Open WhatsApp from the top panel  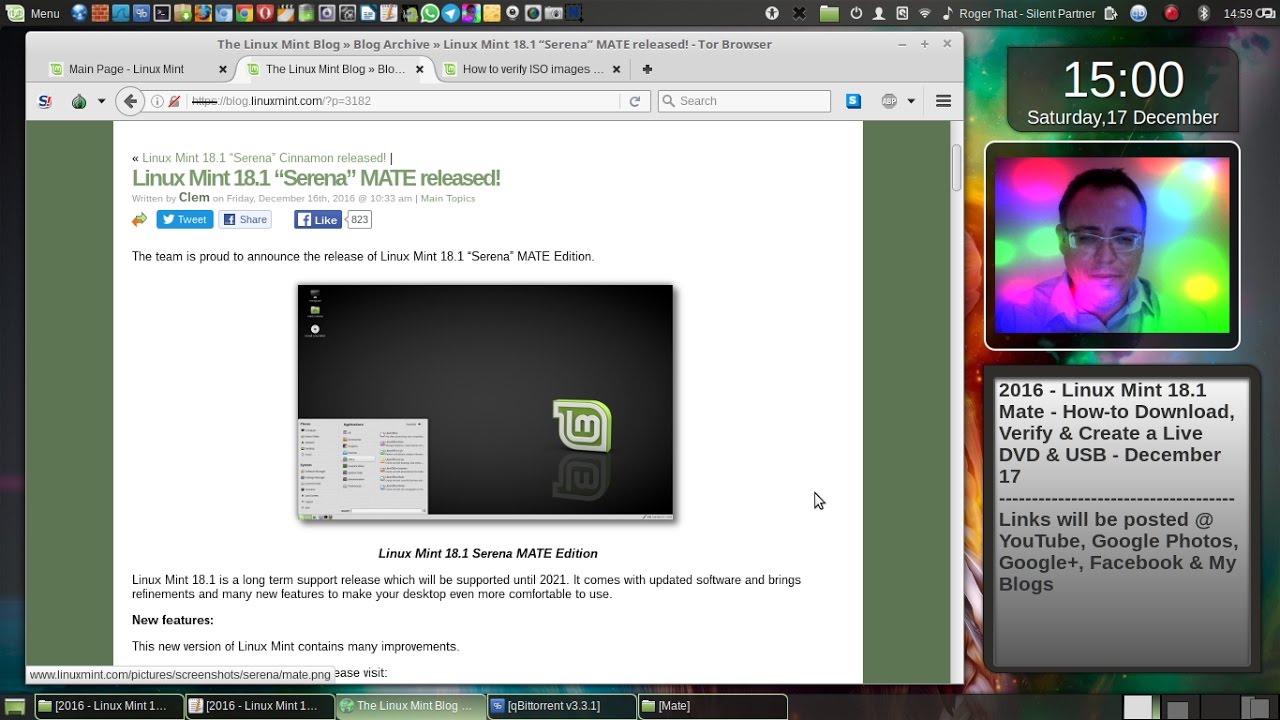430,13
